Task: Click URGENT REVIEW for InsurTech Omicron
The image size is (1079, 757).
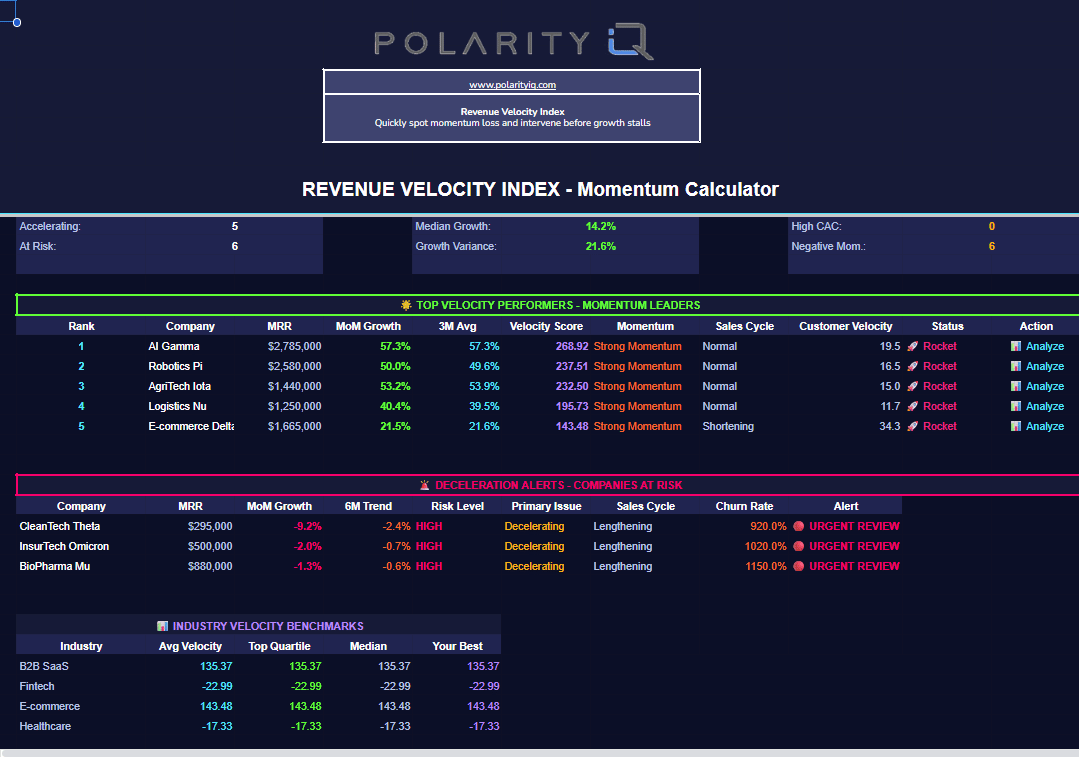Action: click(x=854, y=546)
